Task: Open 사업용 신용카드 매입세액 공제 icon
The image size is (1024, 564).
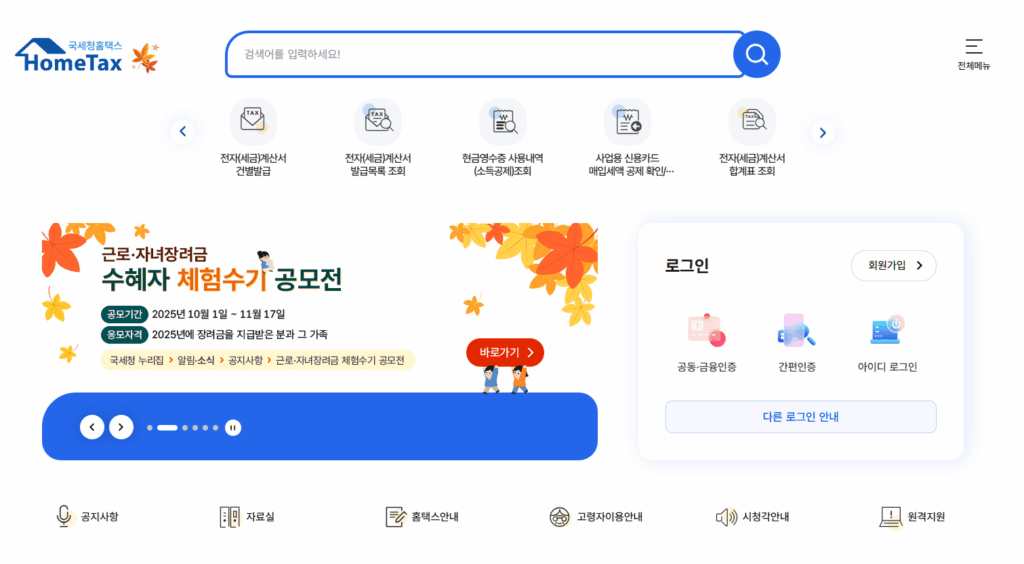Action: click(628, 122)
